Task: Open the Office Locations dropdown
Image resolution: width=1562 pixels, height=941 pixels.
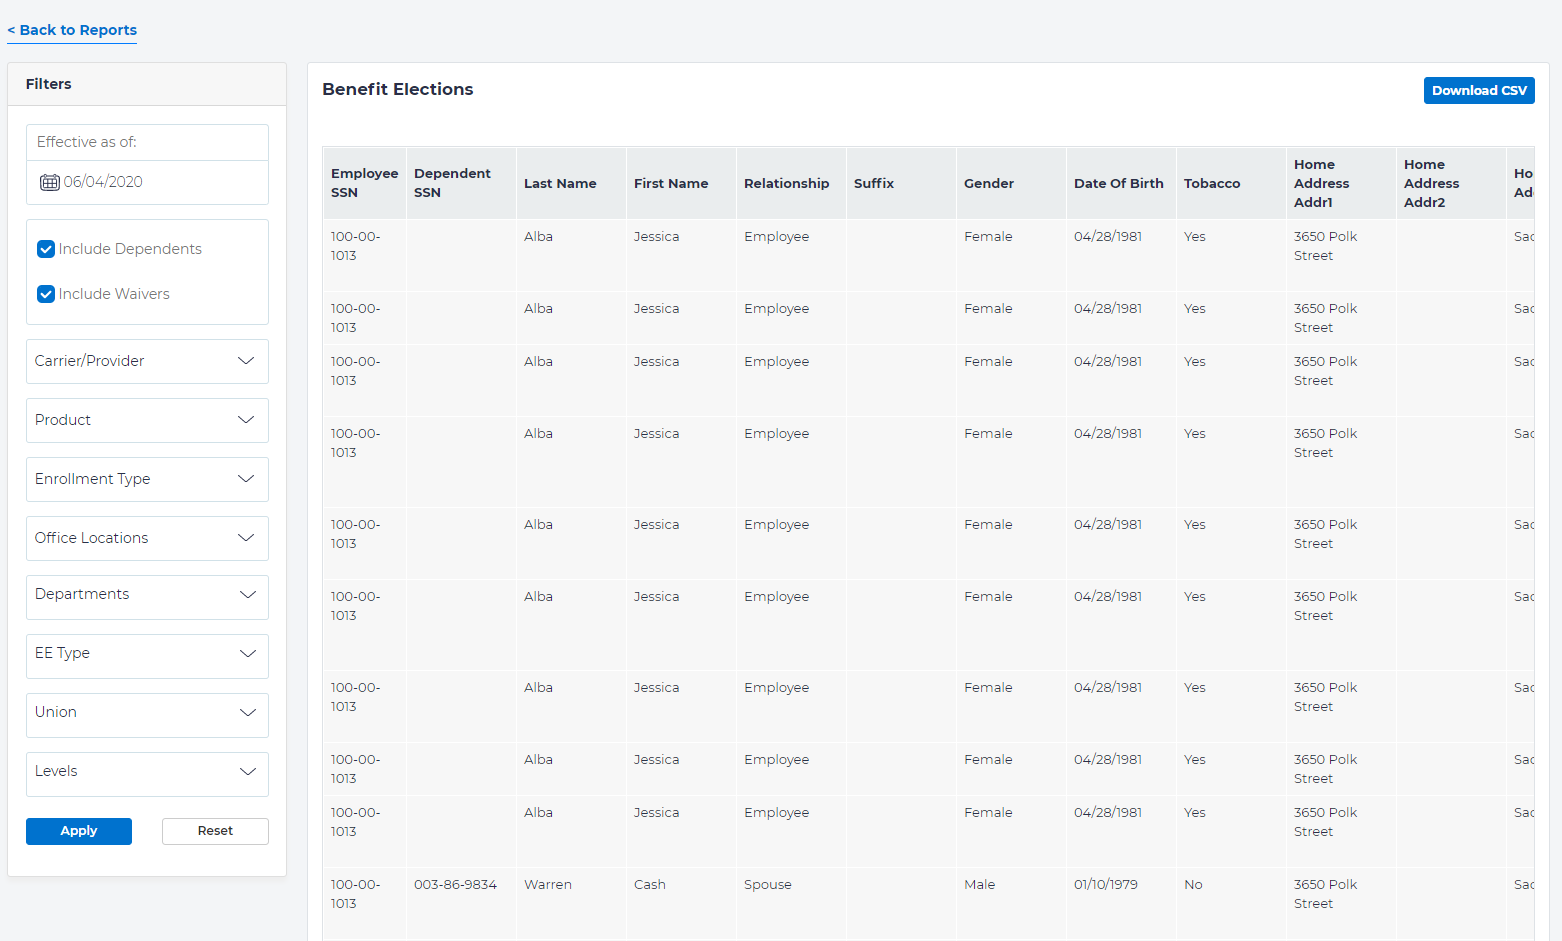Action: tap(147, 538)
